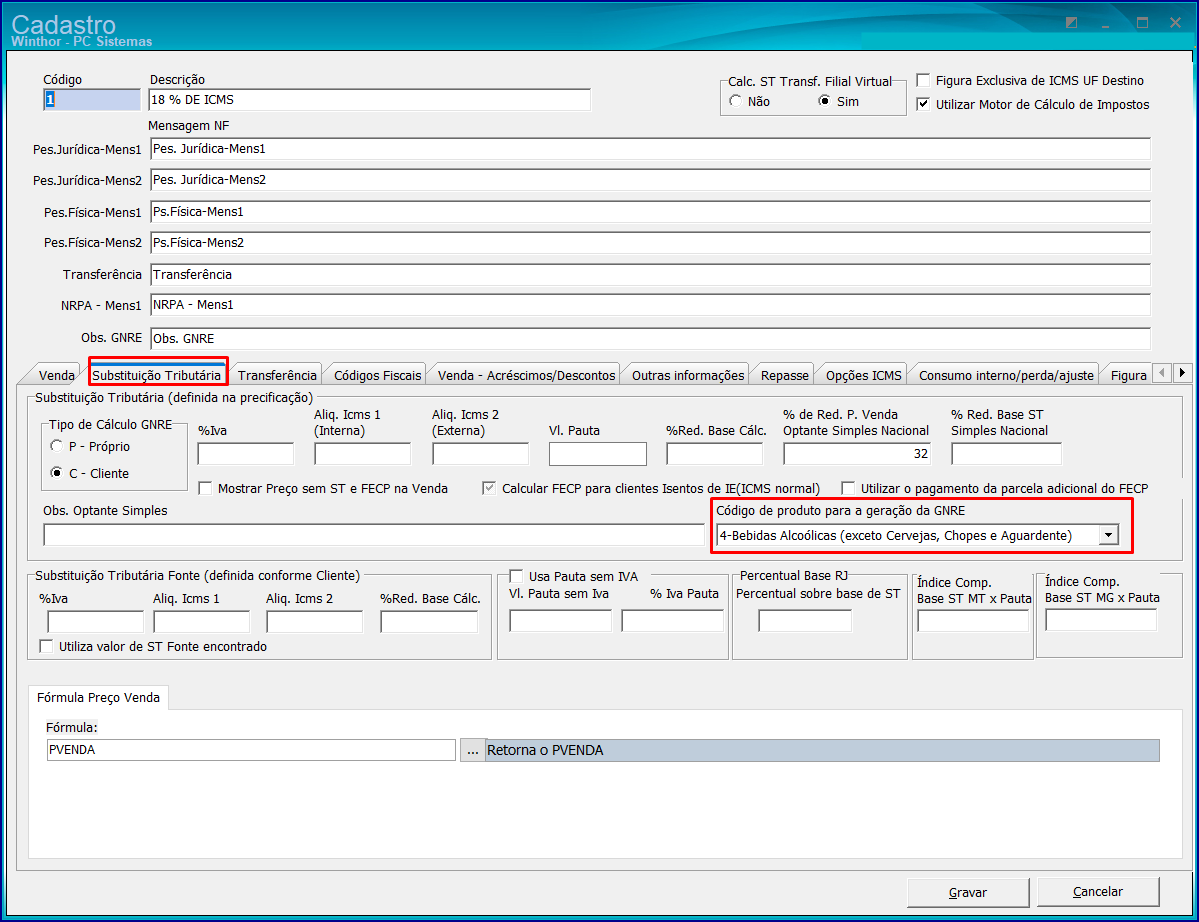Enable Mostrar Preço sem ST e FECP na Venda
1199x922 pixels.
(x=205, y=488)
